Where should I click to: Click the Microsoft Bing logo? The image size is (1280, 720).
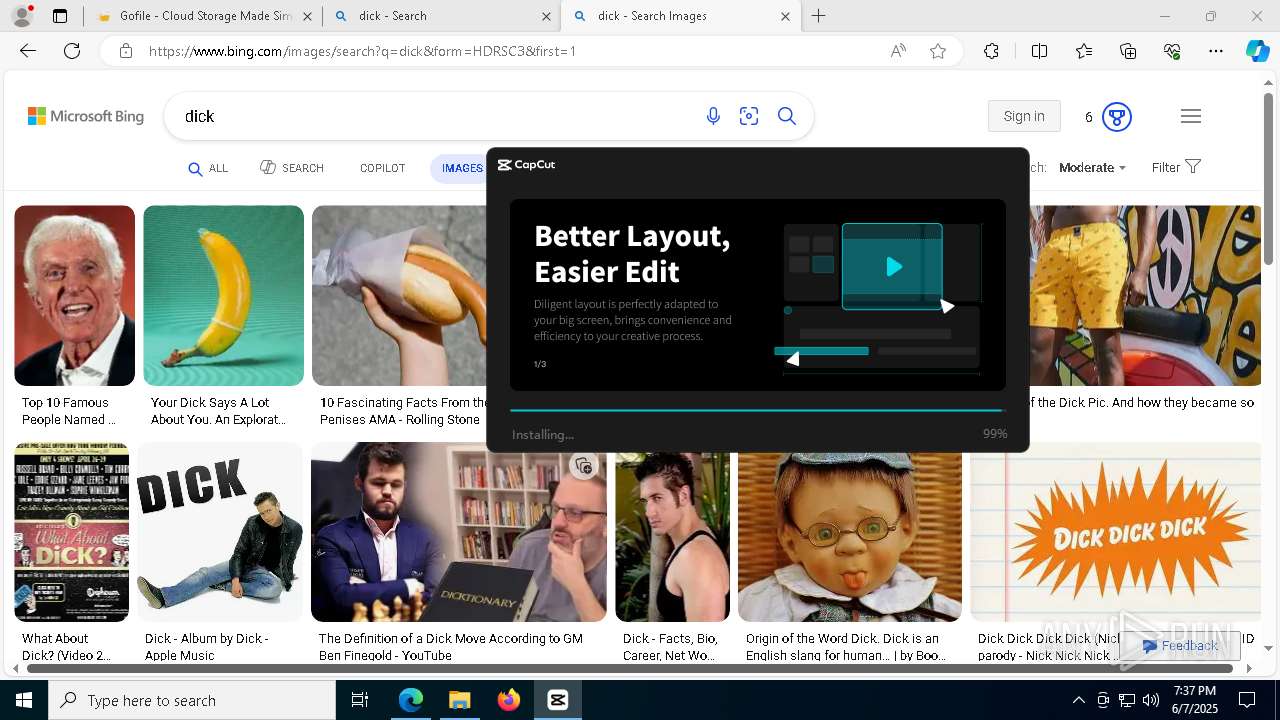86,116
